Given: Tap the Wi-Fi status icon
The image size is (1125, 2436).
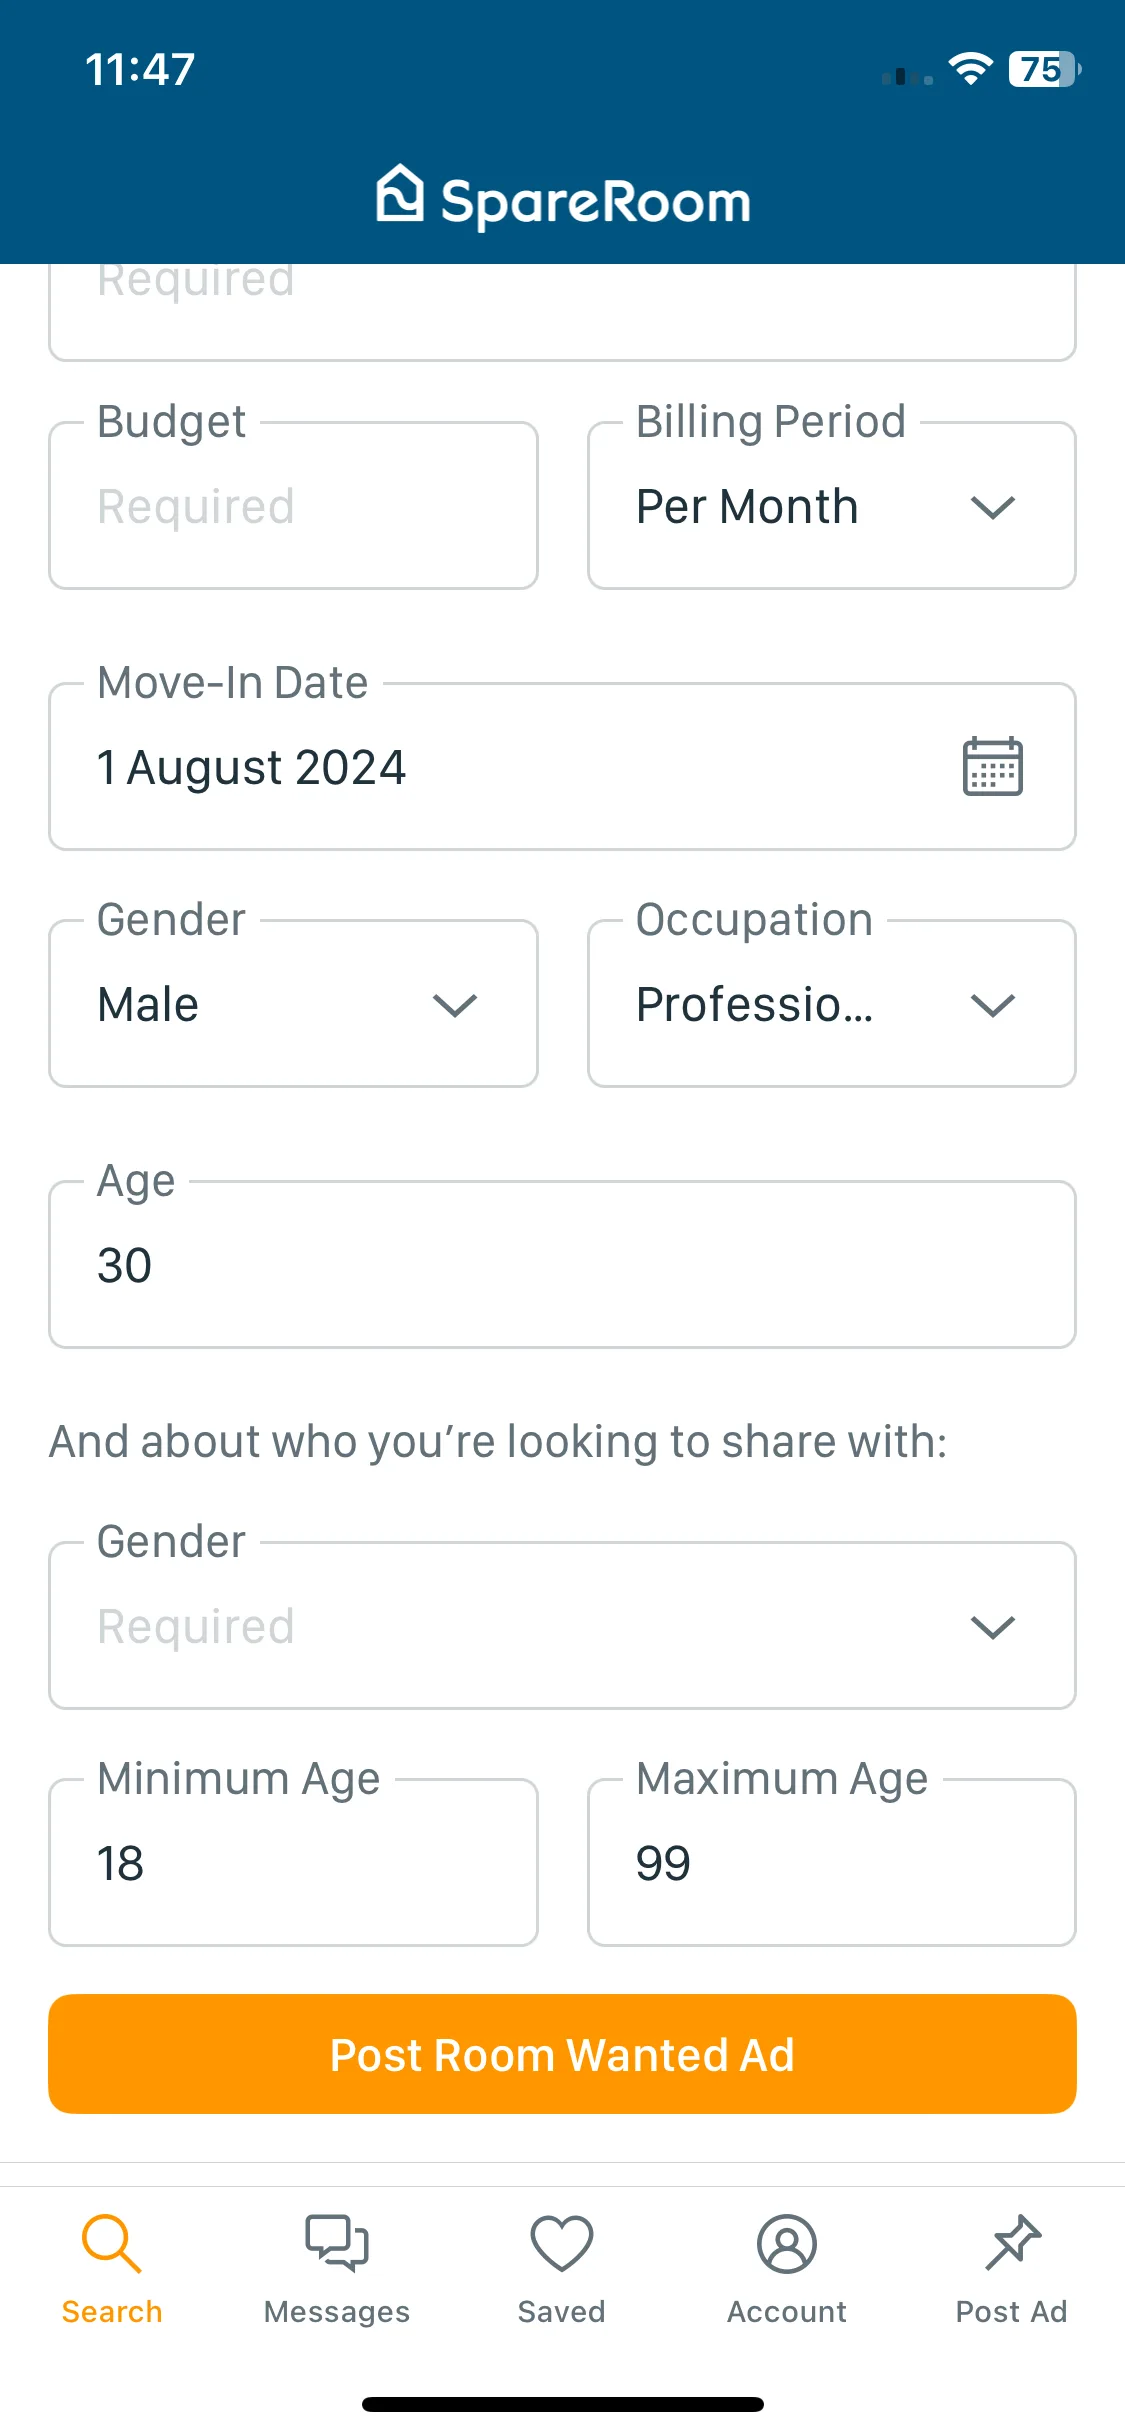Looking at the screenshot, I should tap(970, 69).
